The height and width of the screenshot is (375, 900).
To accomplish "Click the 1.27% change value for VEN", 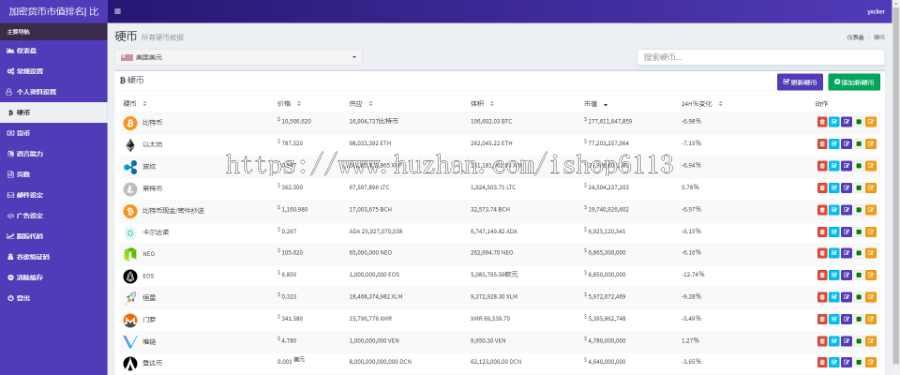I will click(690, 341).
